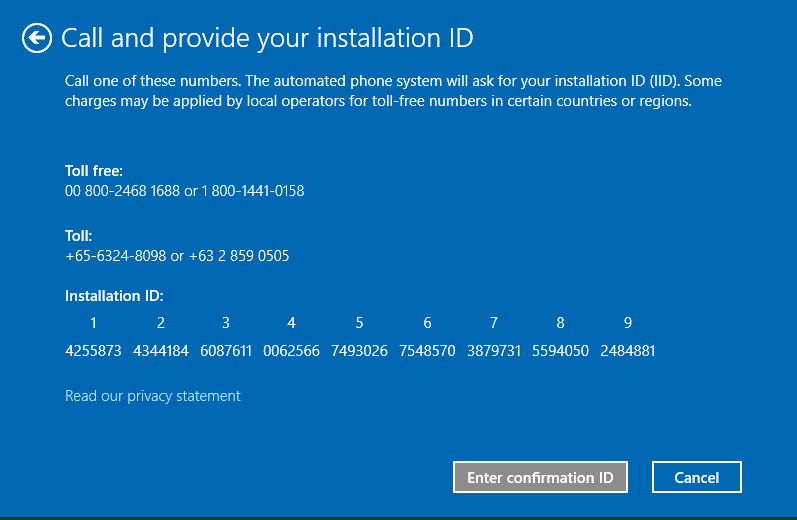This screenshot has height=520, width=797.
Task: Select toll-free number 00 800-2468 1688
Action: (x=122, y=191)
